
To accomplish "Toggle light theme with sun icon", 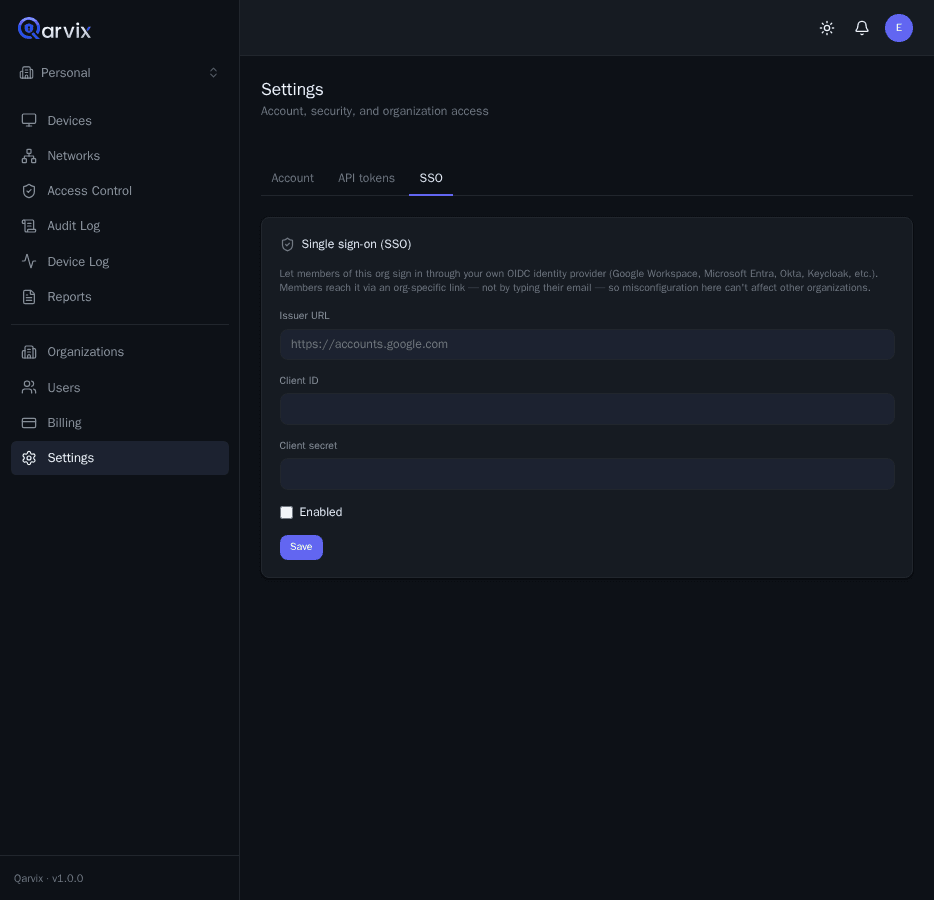I will click(827, 28).
